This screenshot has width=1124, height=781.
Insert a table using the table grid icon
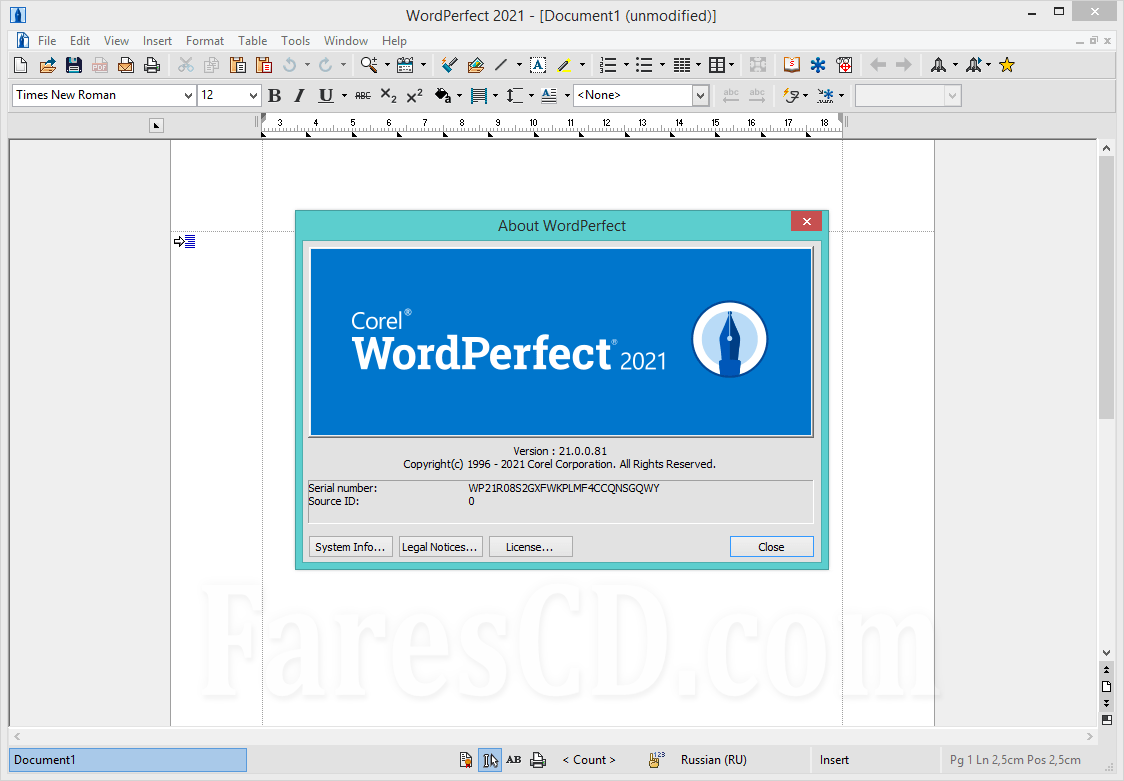717,65
